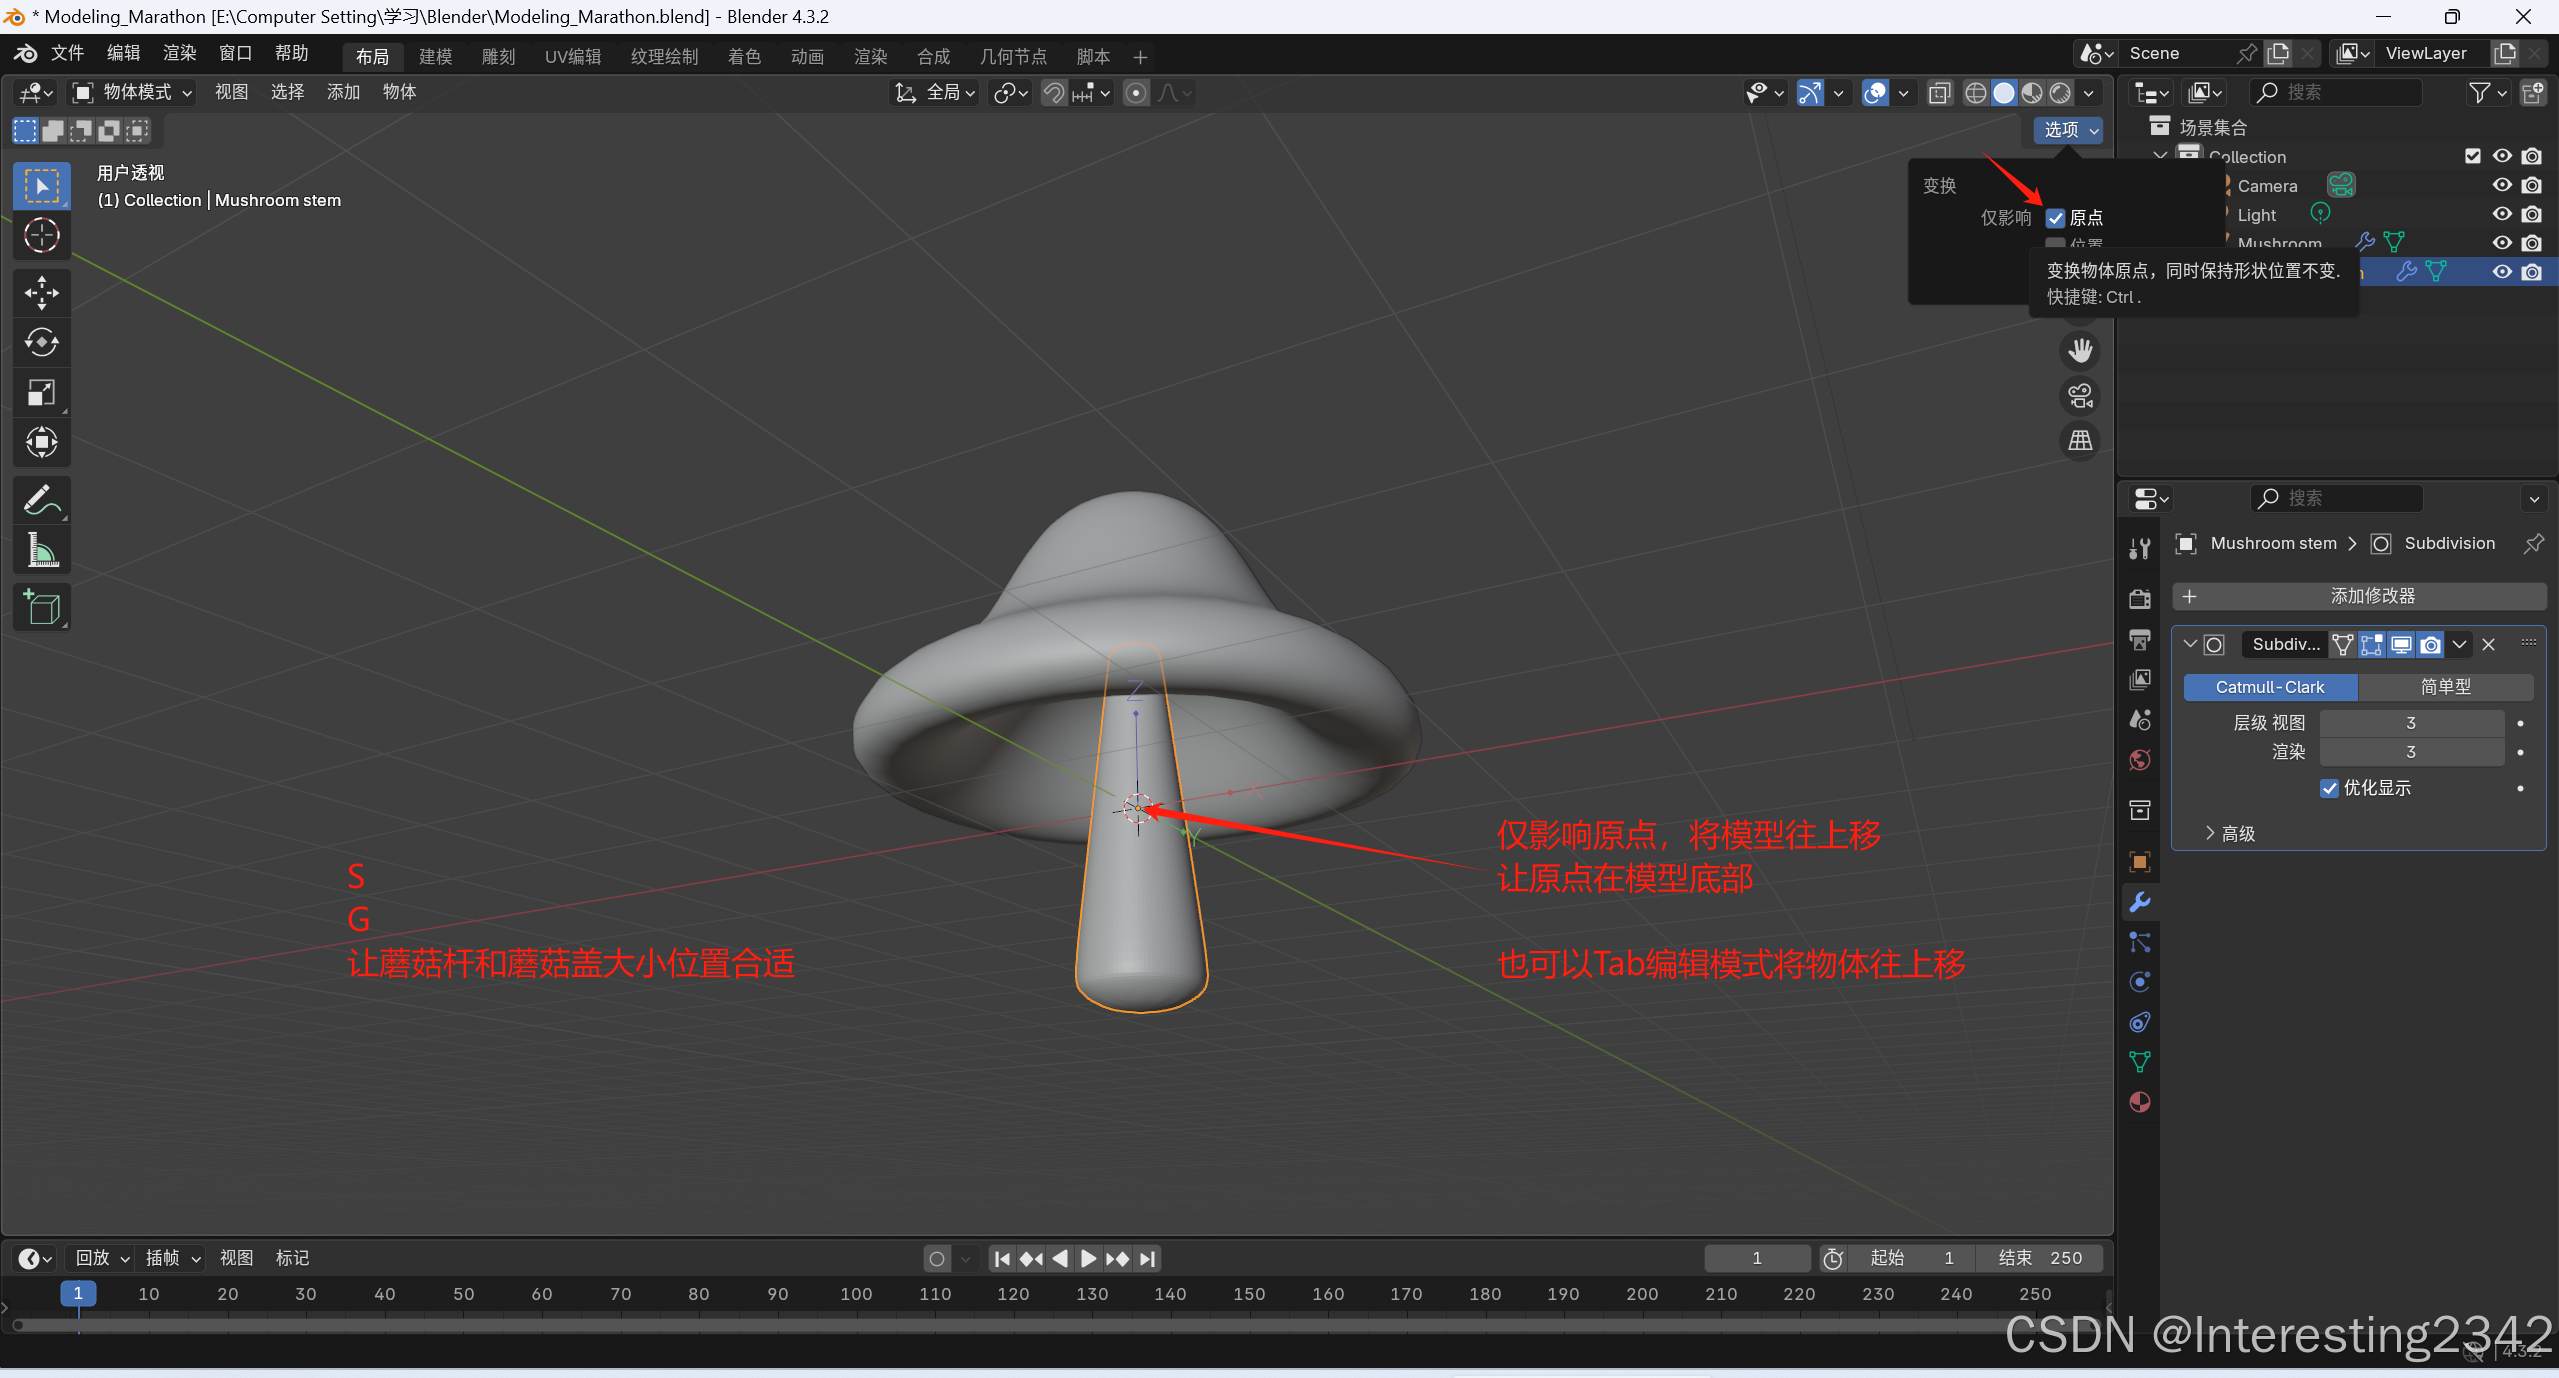This screenshot has height=1378, width=2559.
Task: Activate the Annotate pencil tool
Action: pyautogui.click(x=41, y=500)
